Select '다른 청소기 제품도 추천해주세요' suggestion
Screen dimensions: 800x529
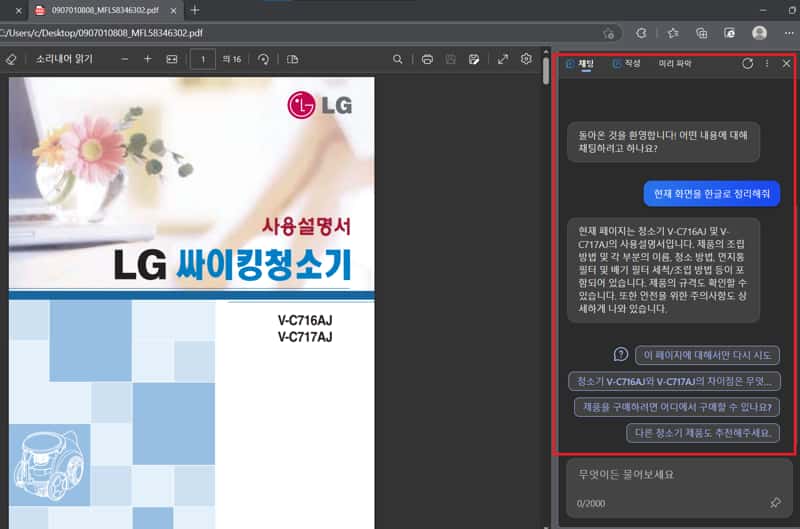pos(703,433)
